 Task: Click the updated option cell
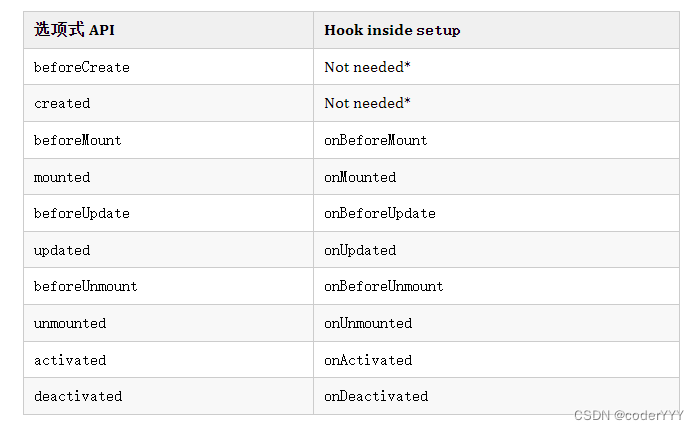62,250
